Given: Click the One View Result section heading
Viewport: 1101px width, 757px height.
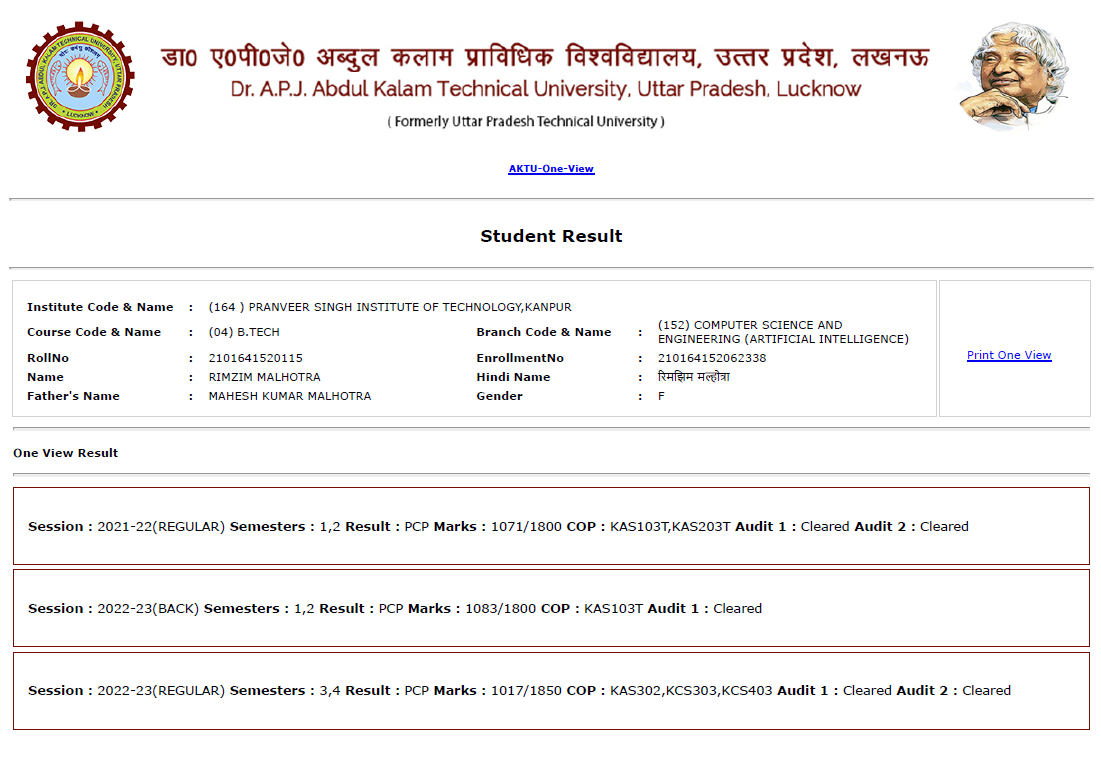Looking at the screenshot, I should 66,453.
